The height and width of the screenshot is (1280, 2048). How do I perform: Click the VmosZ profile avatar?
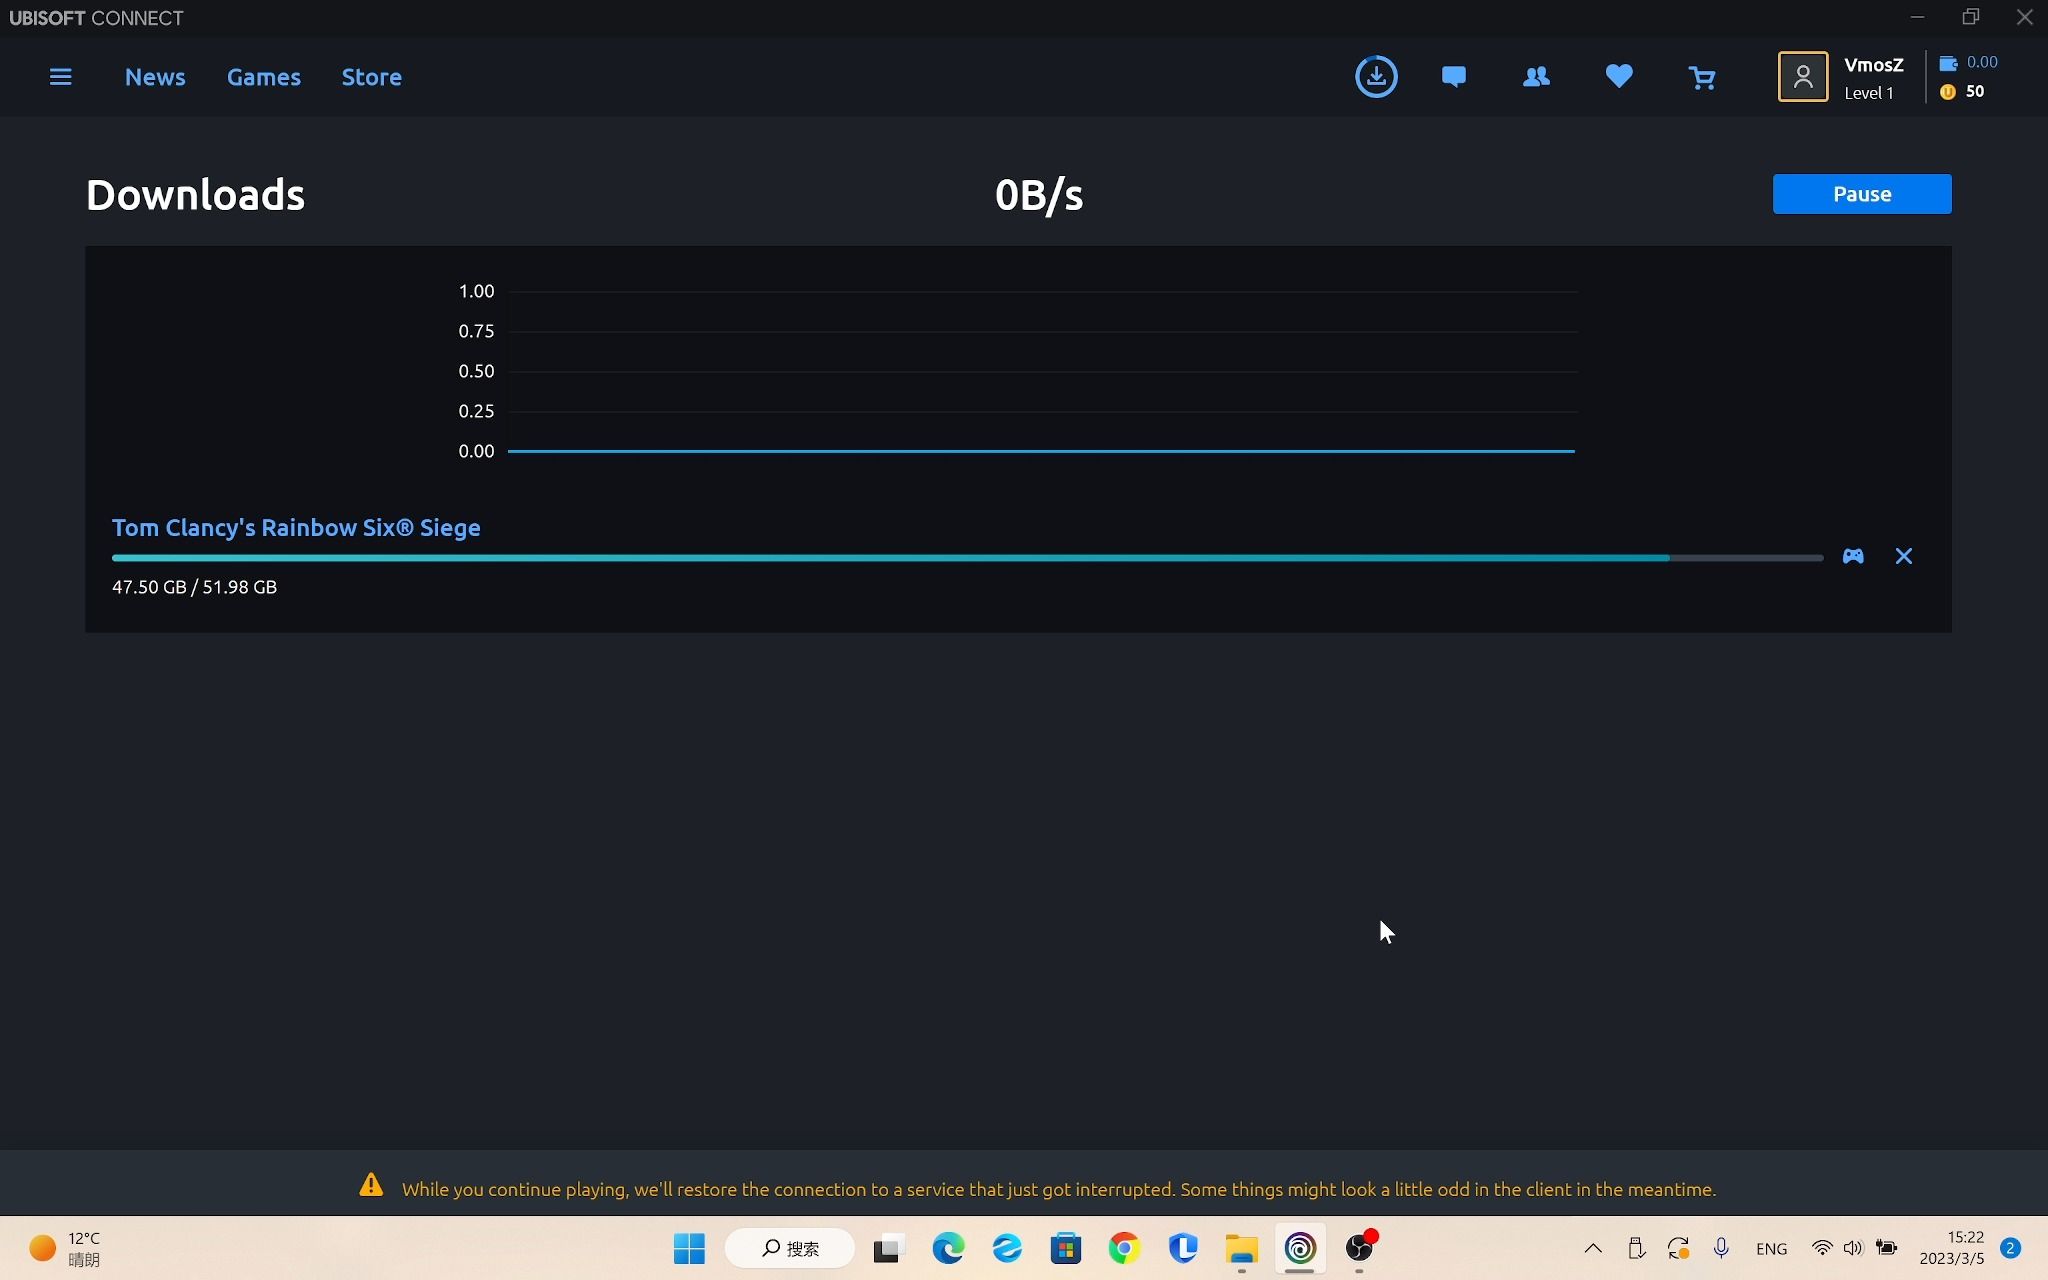coord(1802,77)
